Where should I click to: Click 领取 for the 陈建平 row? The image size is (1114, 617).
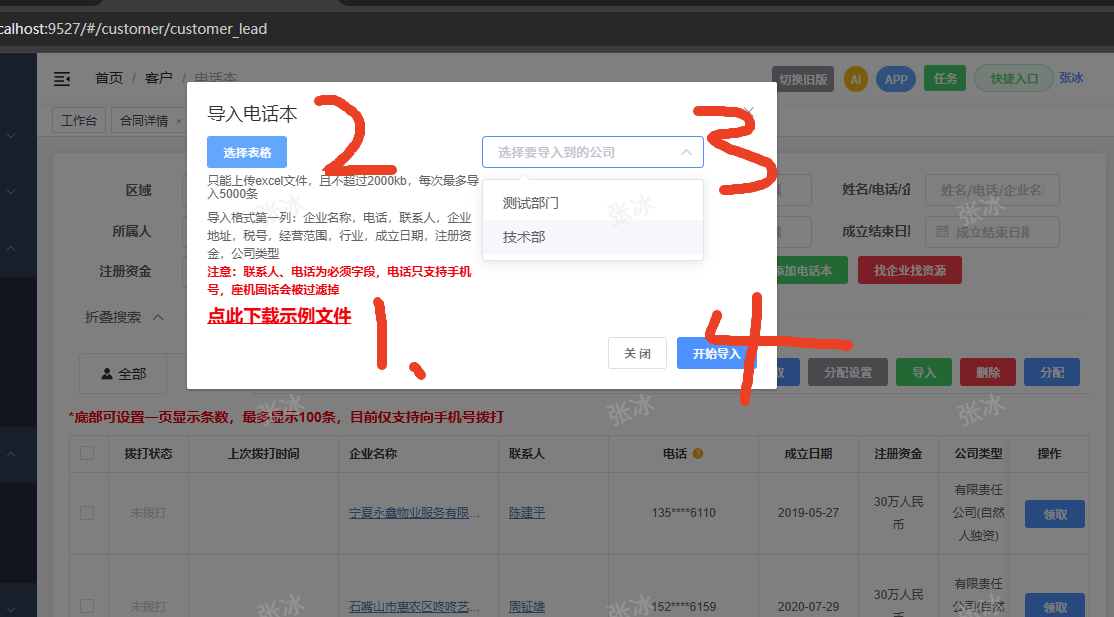[x=1055, y=514]
